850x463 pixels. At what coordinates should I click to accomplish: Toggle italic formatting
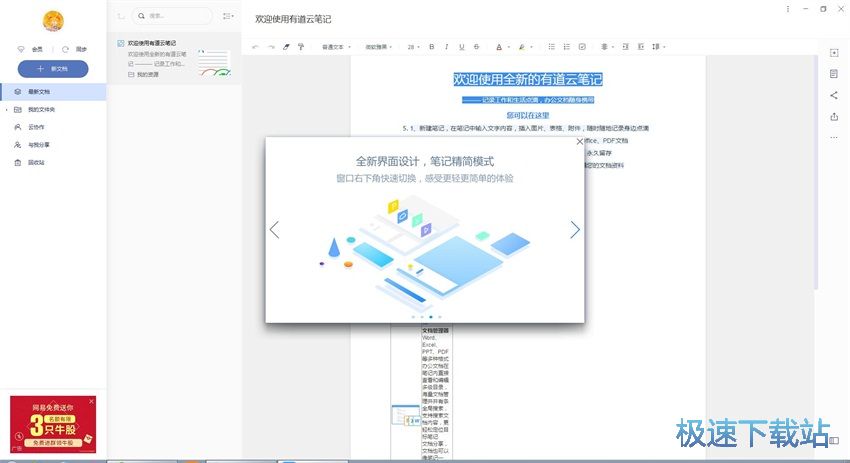click(x=446, y=47)
